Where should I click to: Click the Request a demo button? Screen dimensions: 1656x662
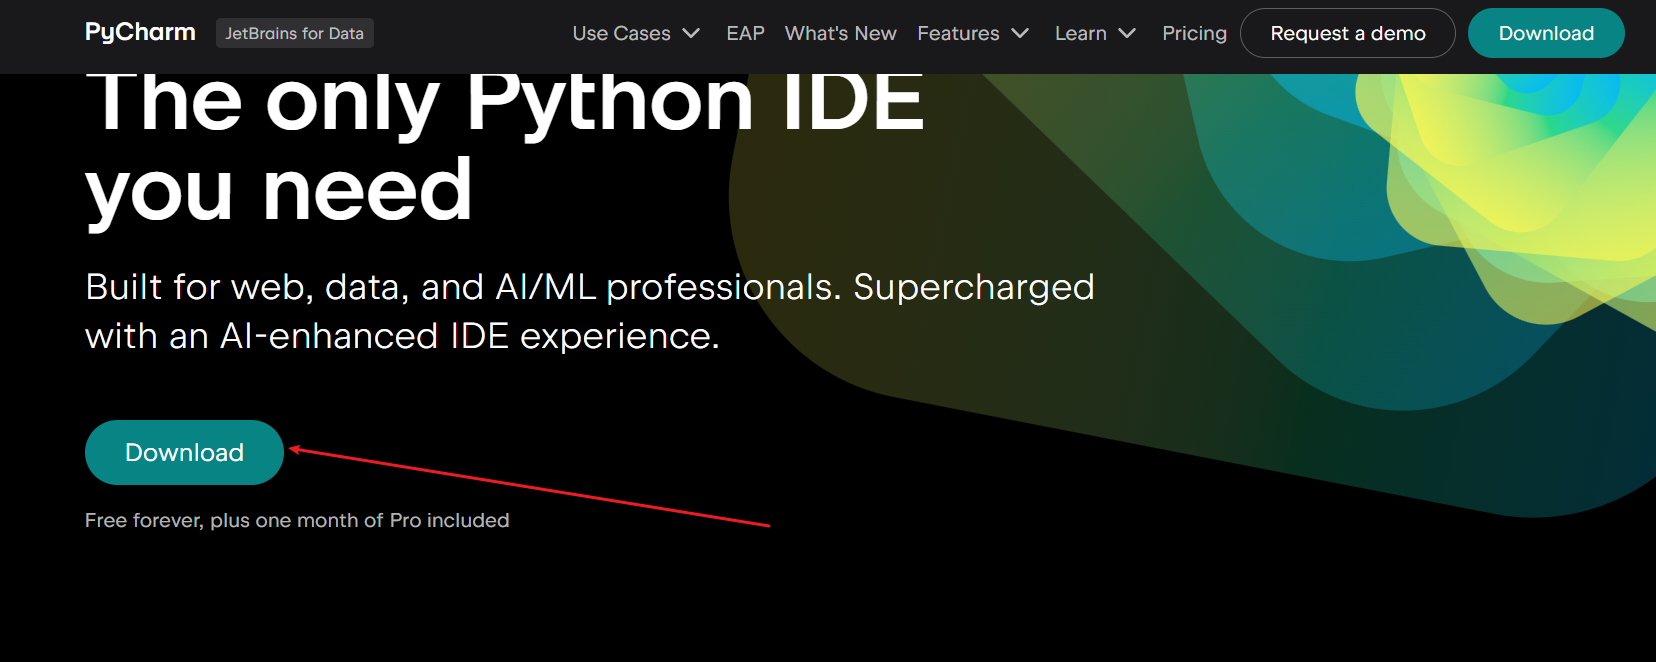click(x=1347, y=33)
